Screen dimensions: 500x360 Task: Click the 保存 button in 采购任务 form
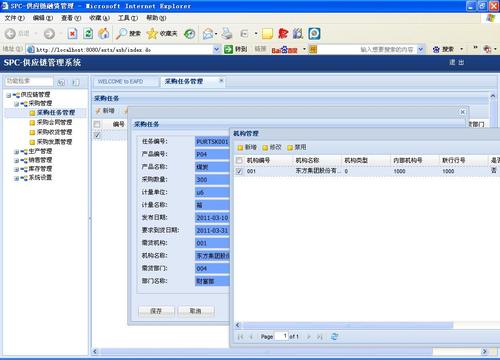pyautogui.click(x=156, y=311)
